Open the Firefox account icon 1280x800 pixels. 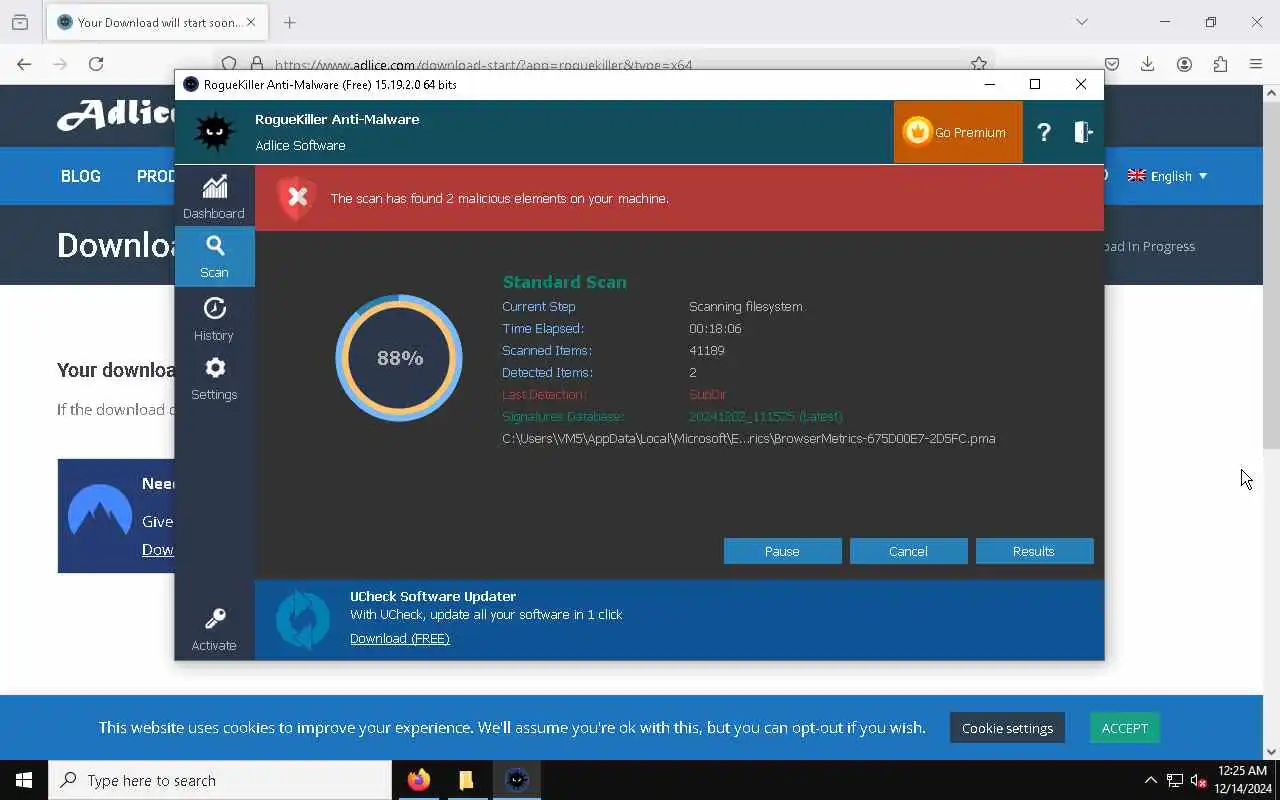tap(1184, 64)
